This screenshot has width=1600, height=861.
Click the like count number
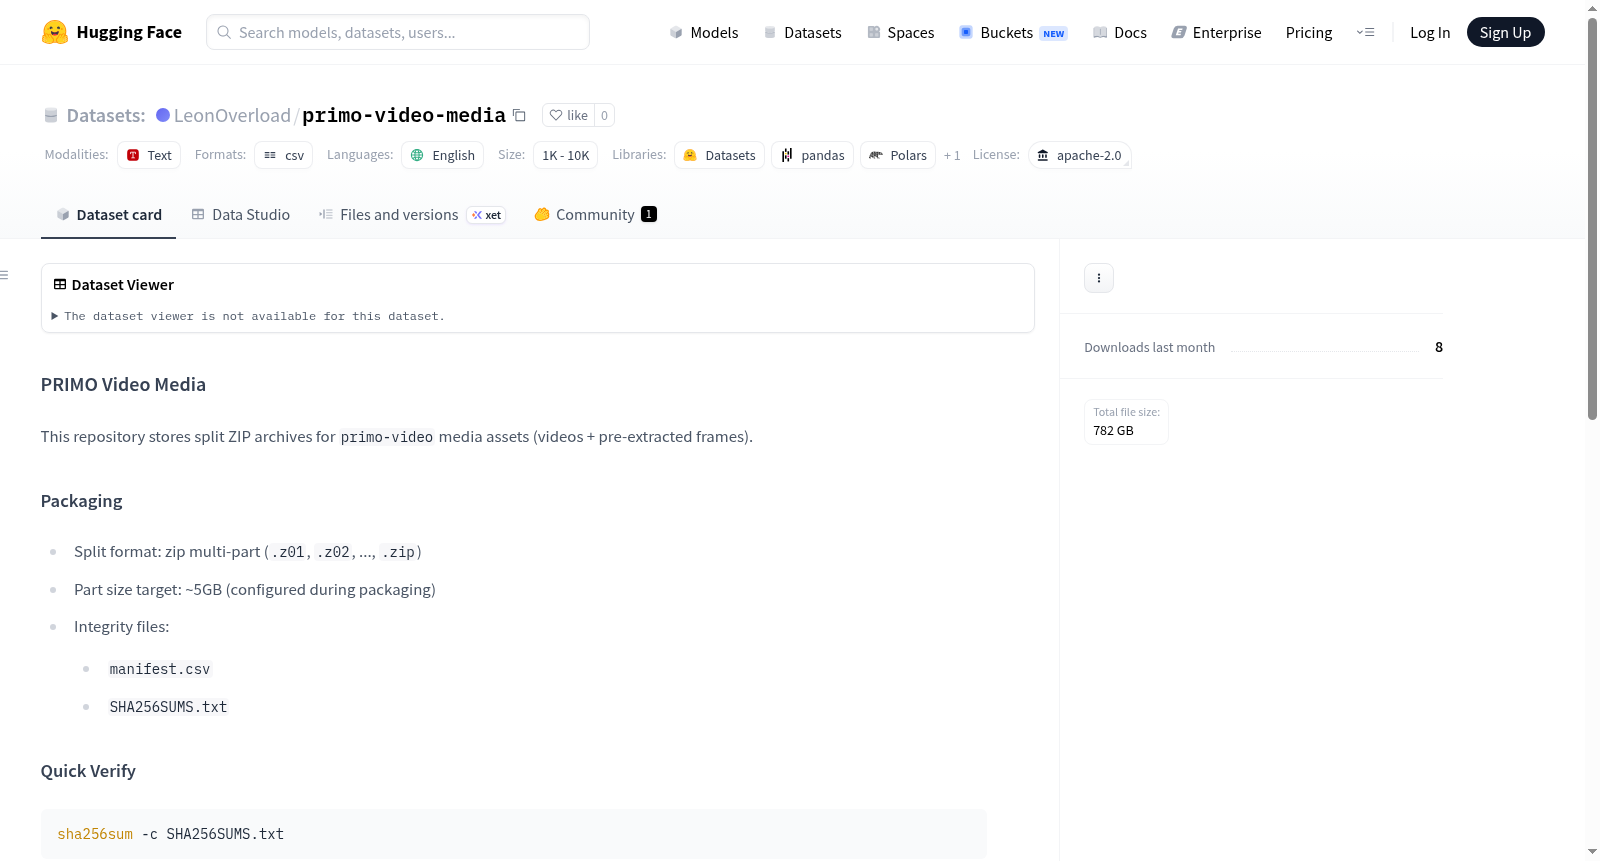(x=604, y=115)
